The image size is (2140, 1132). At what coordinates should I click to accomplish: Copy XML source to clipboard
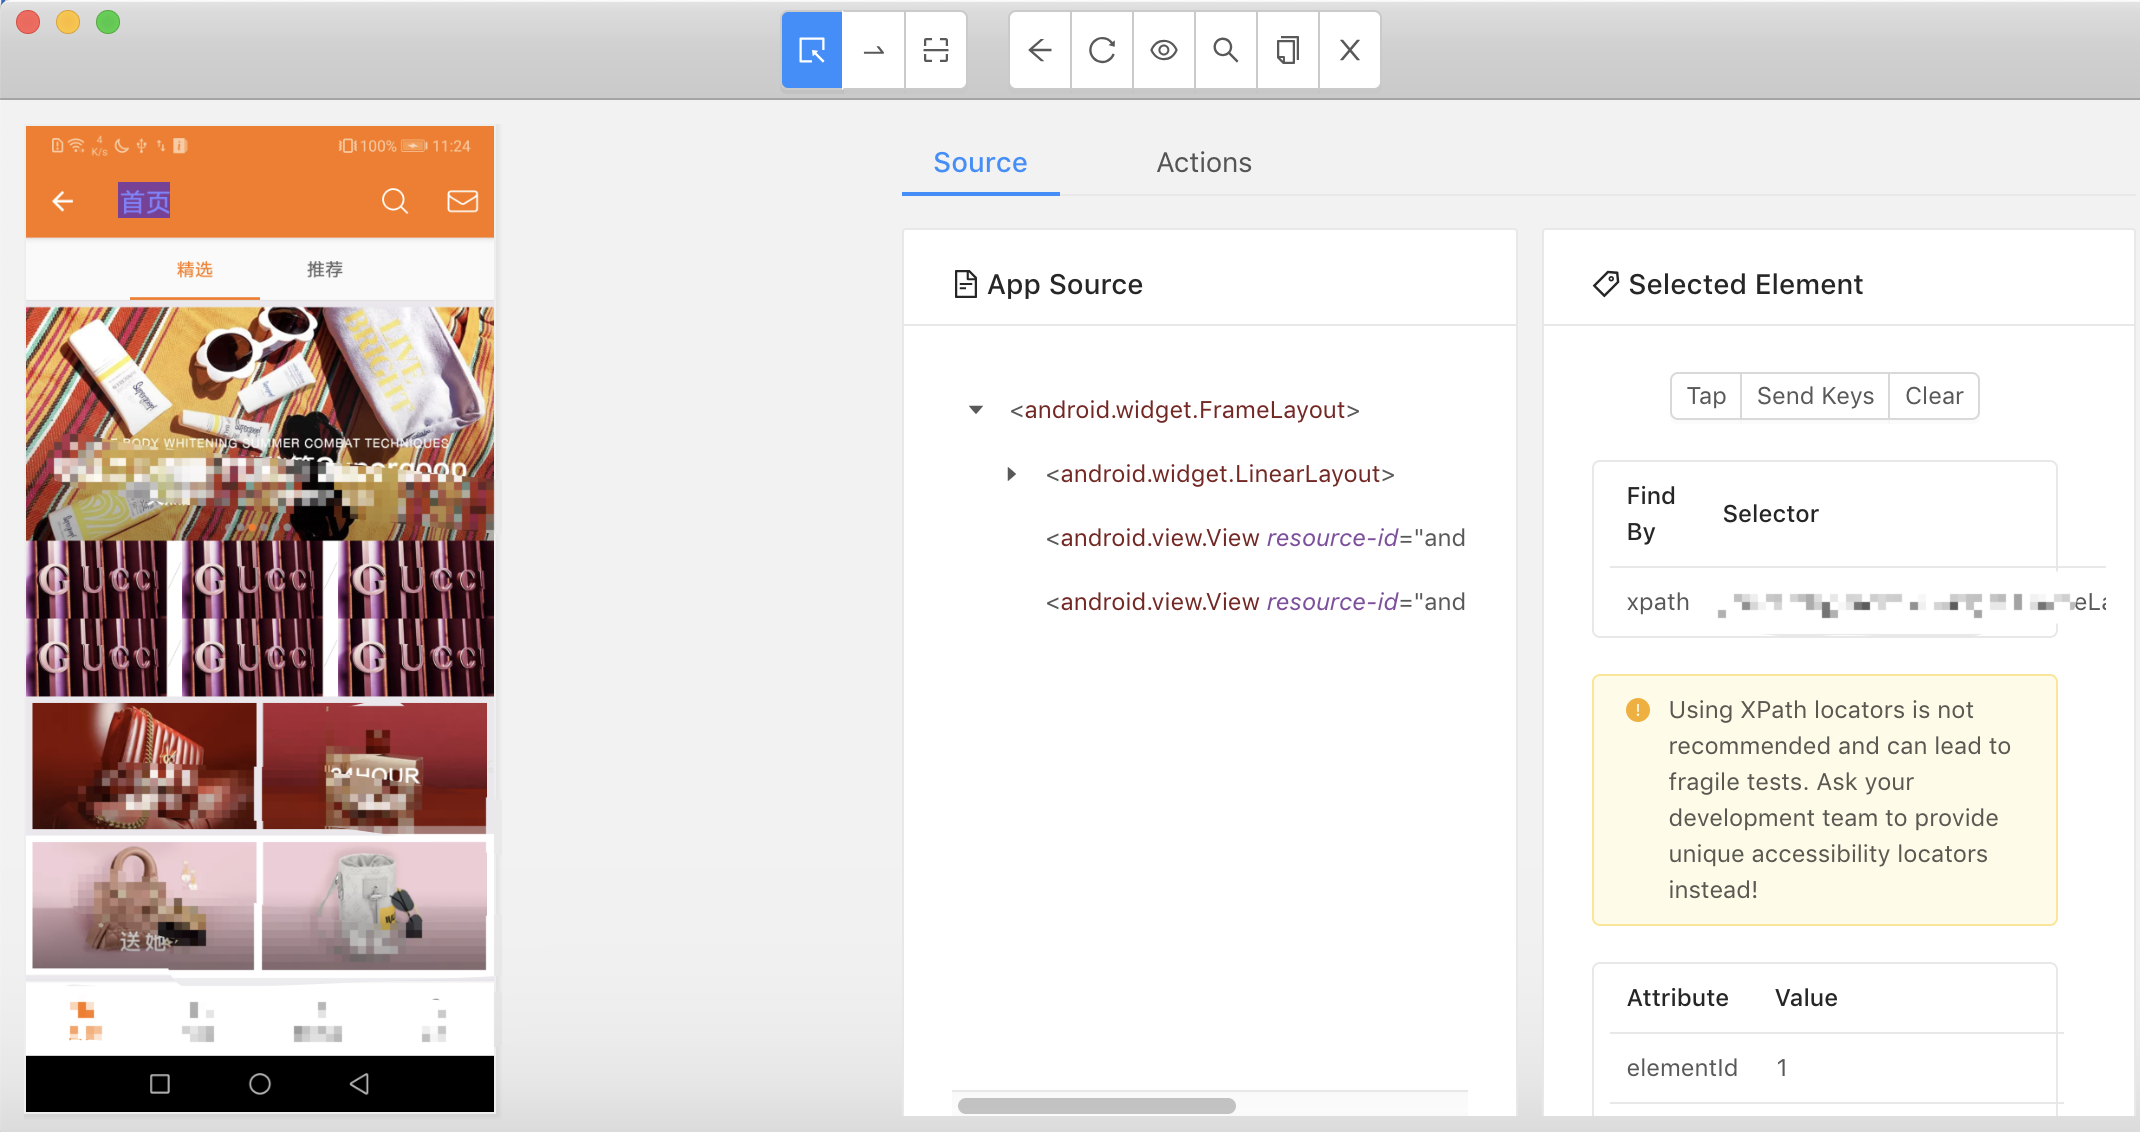coord(1288,50)
